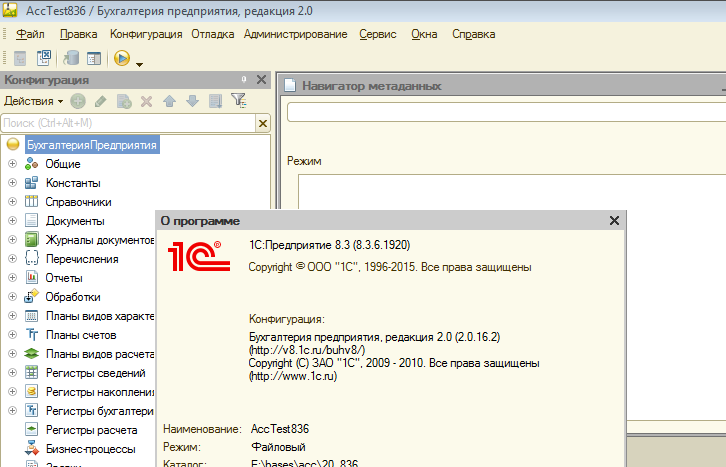Clear the search field with X button
This screenshot has width=726, height=467.
pos(263,124)
